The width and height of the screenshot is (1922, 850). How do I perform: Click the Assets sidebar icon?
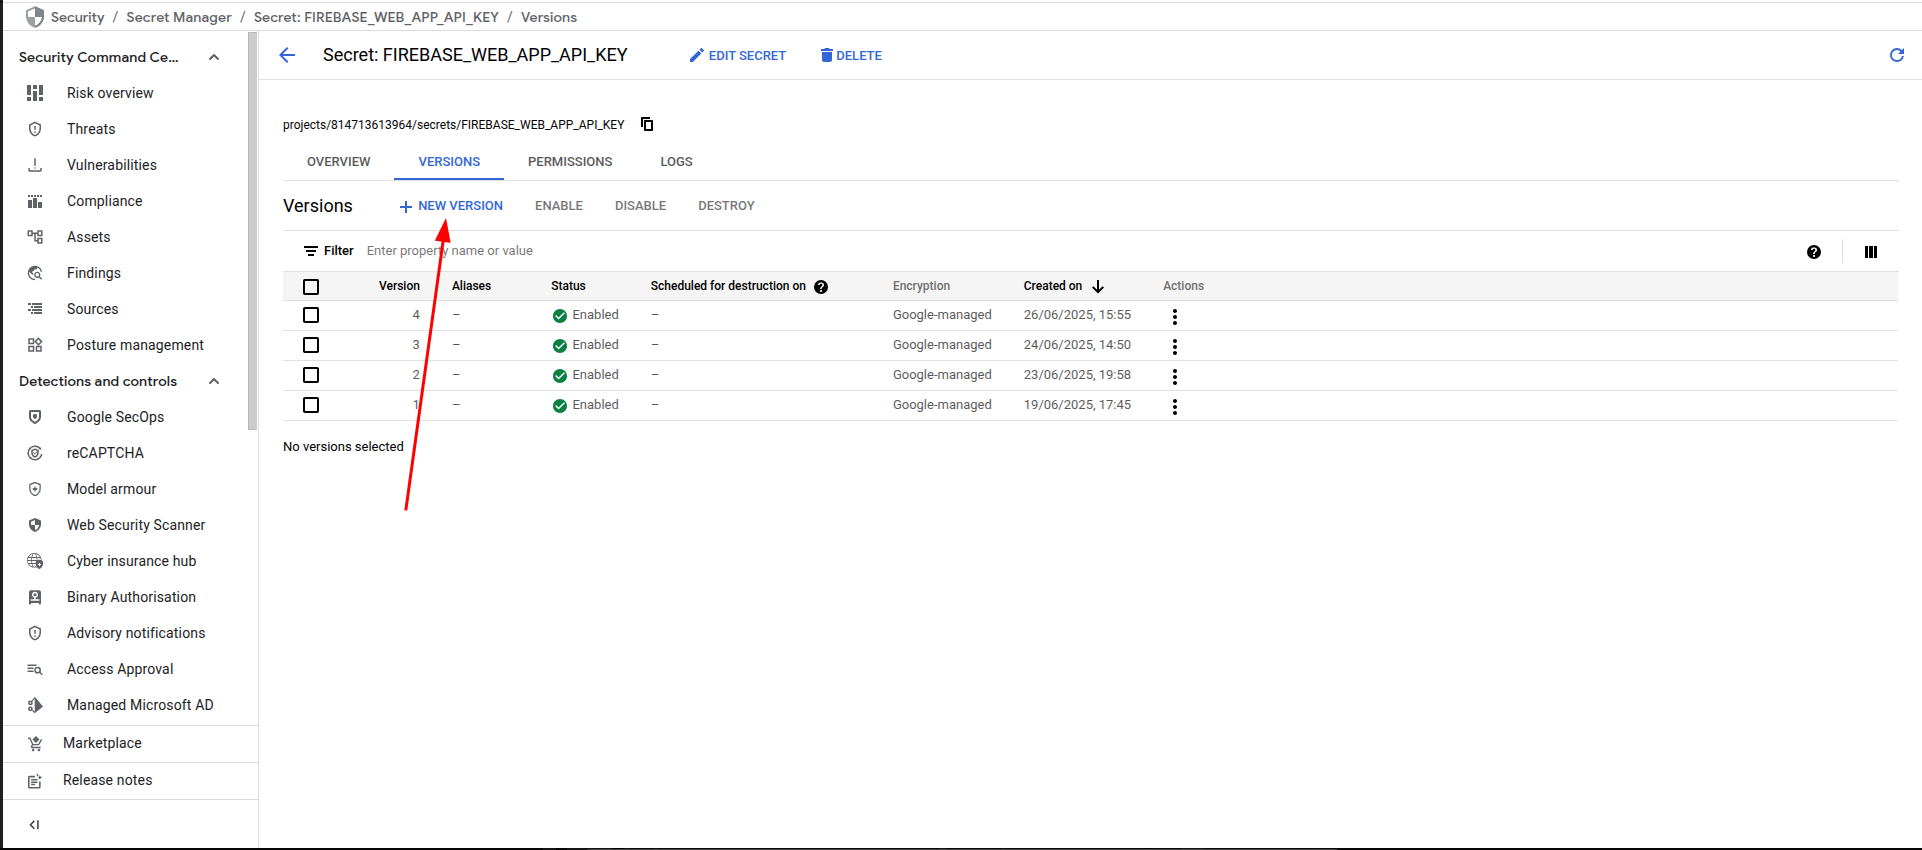pos(35,237)
